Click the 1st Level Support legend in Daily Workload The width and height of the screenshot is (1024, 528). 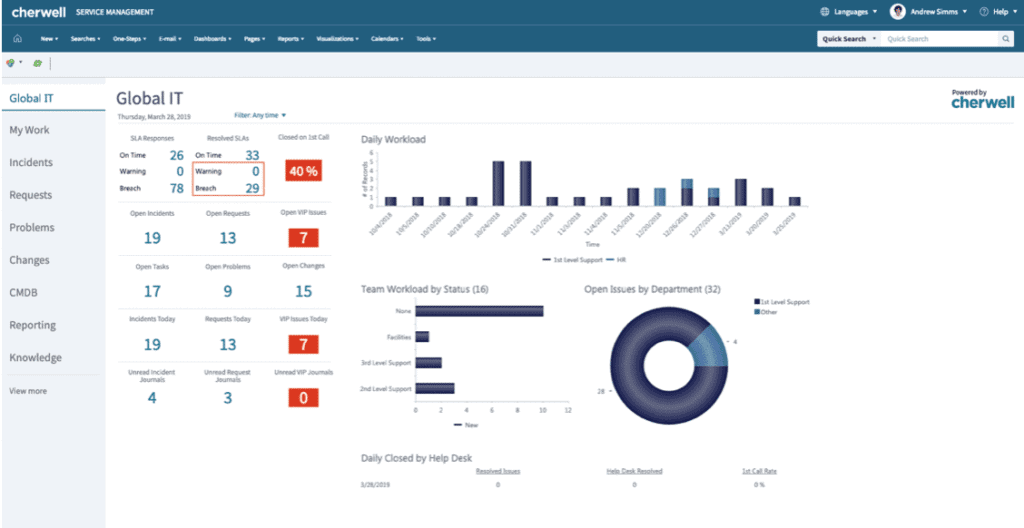pos(572,259)
